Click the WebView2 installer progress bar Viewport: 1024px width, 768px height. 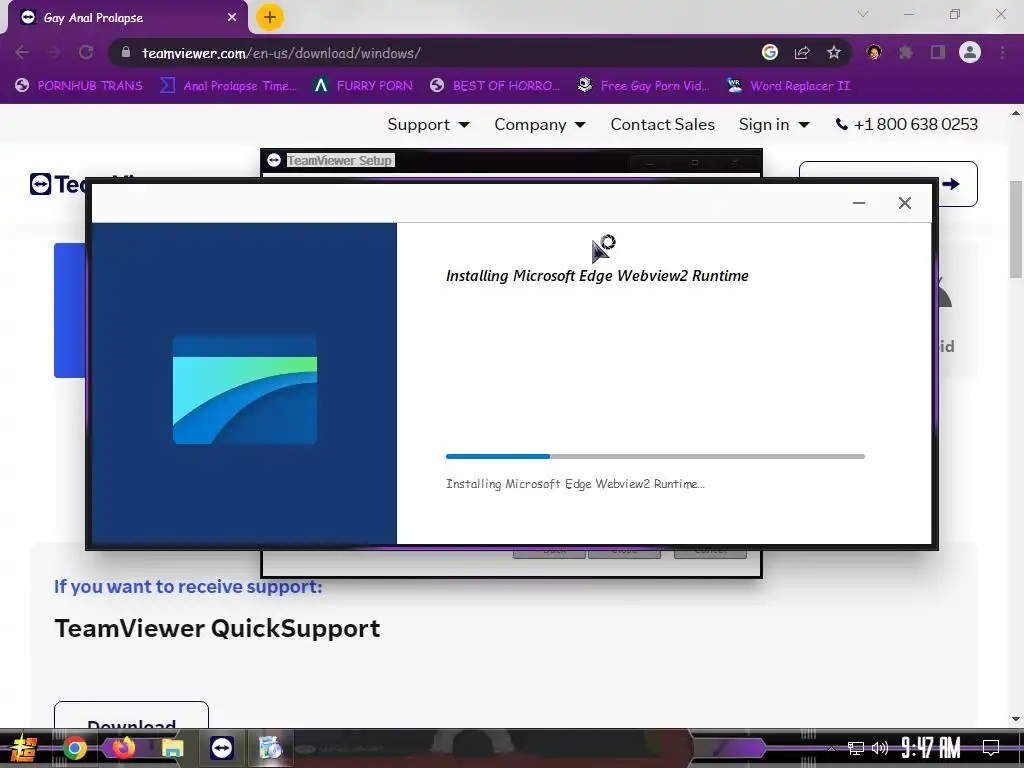coord(655,456)
